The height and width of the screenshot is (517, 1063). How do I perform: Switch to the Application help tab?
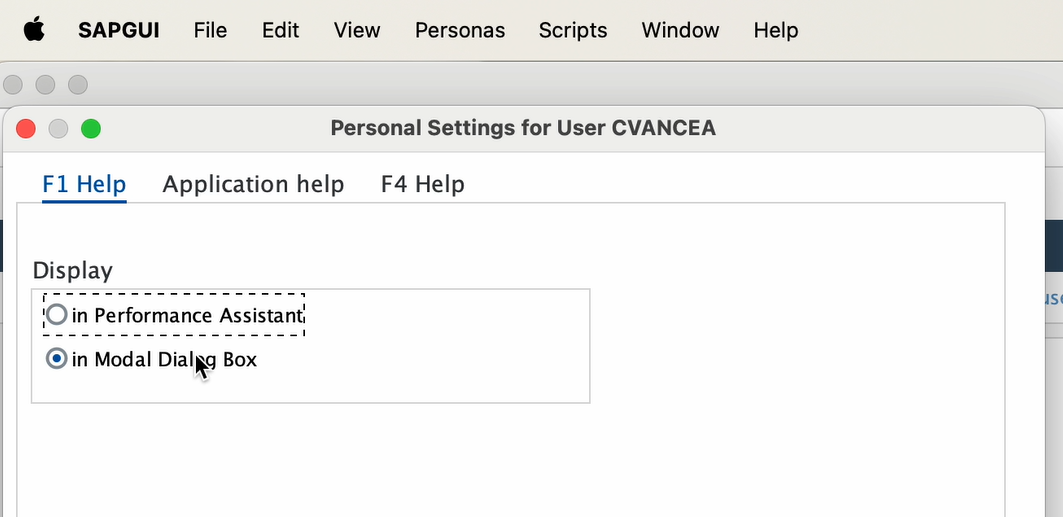[x=253, y=184]
